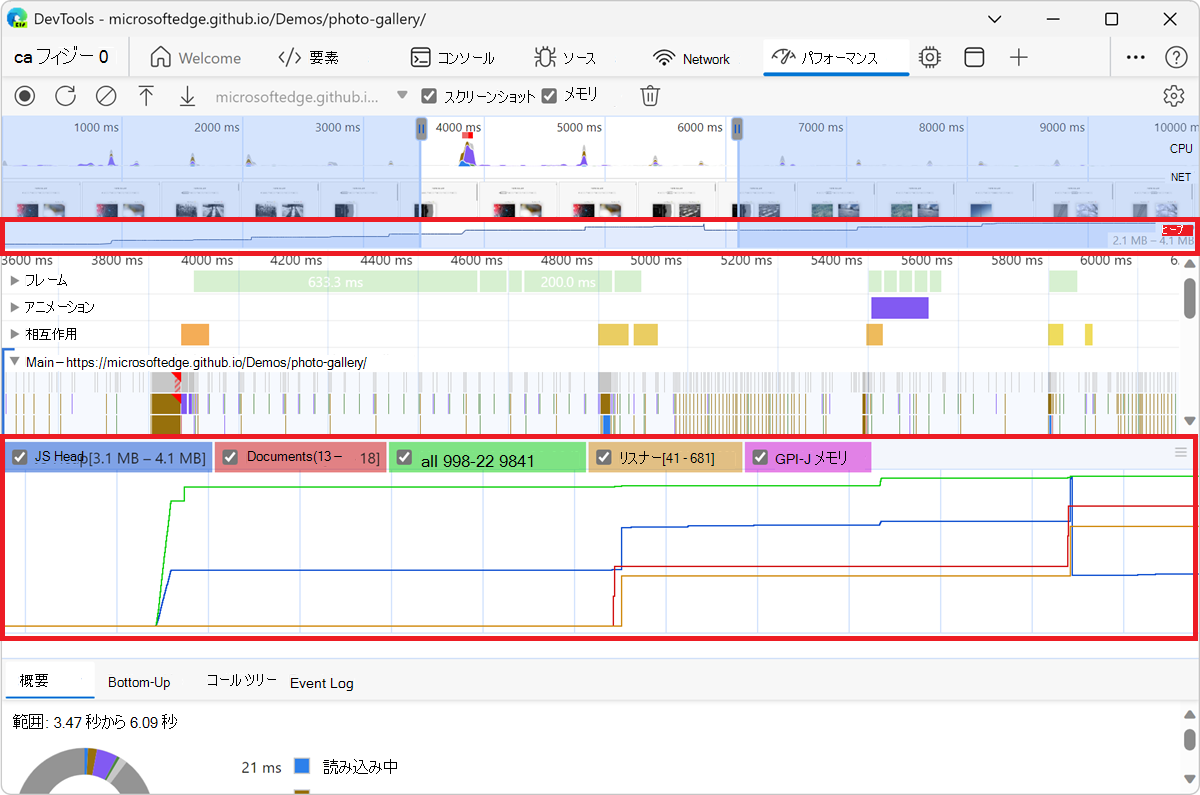Screen dimensions: 1200x795
Task: Open DevTools help question mark icon
Action: 1176,58
